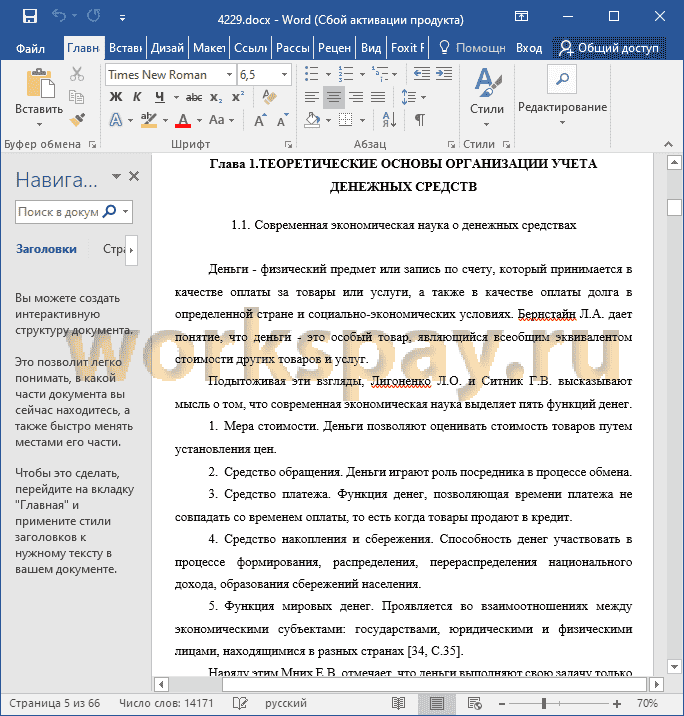
Task: Toggle italic formatting К
Action: [137, 97]
